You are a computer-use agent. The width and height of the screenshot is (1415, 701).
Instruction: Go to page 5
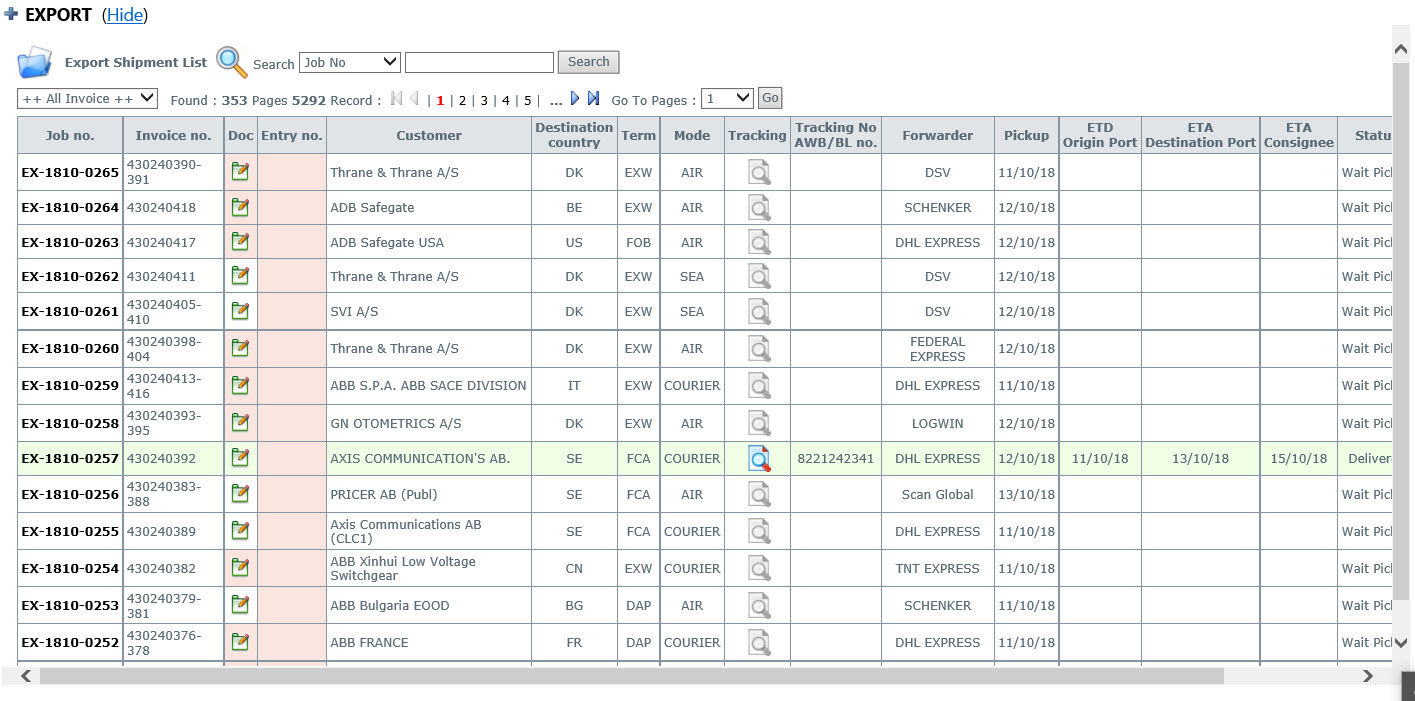point(528,100)
